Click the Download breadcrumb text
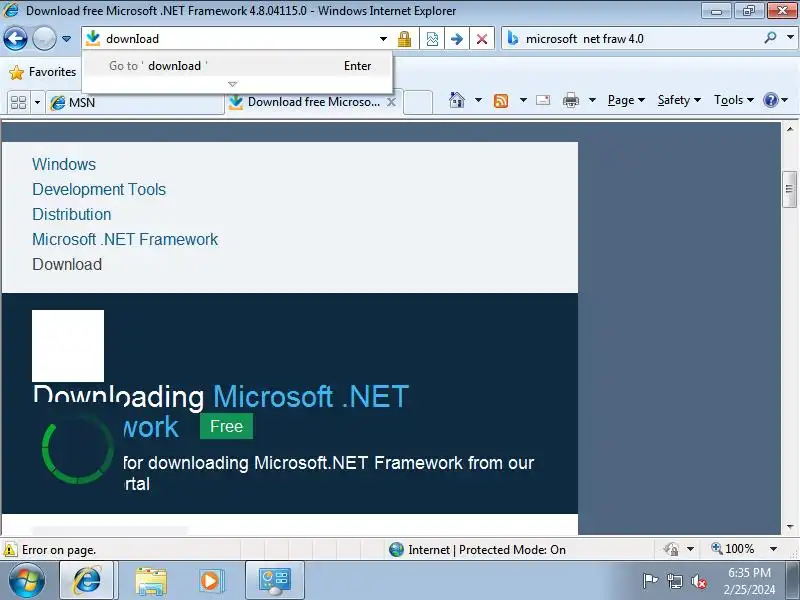 67,264
